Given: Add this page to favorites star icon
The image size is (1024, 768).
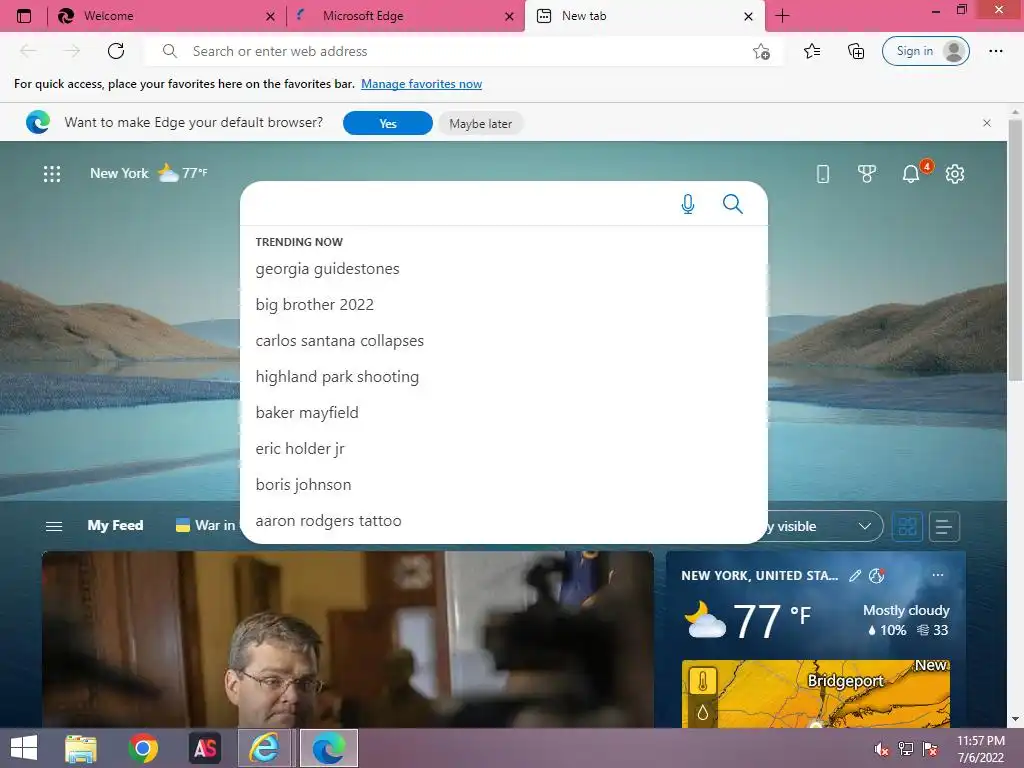Looking at the screenshot, I should 761,51.
